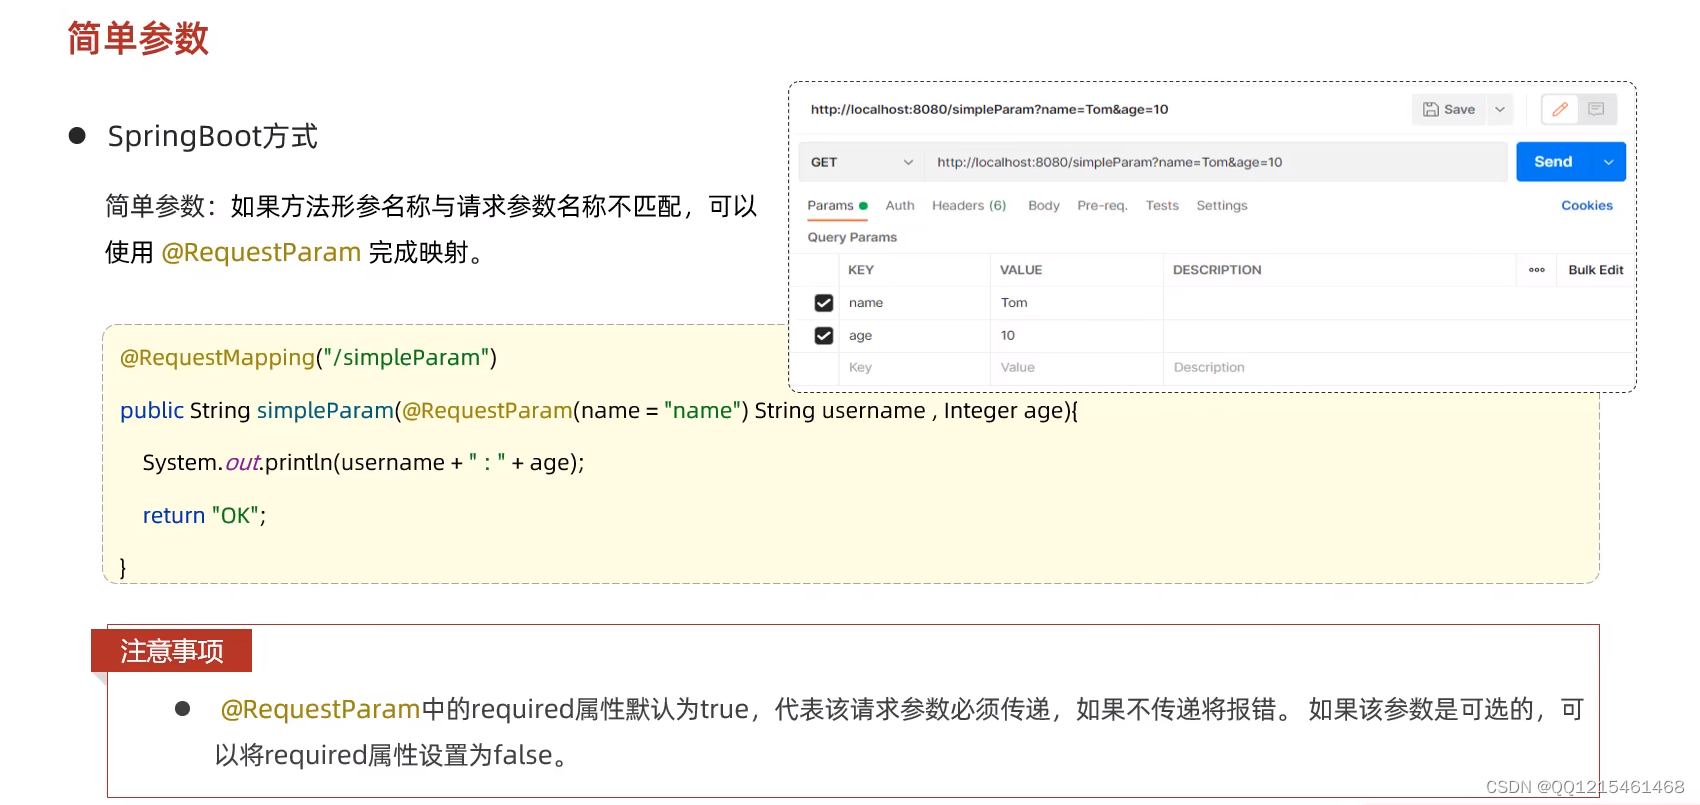This screenshot has width=1700, height=805.
Task: Click the 'Tom' value cell
Action: (1077, 303)
